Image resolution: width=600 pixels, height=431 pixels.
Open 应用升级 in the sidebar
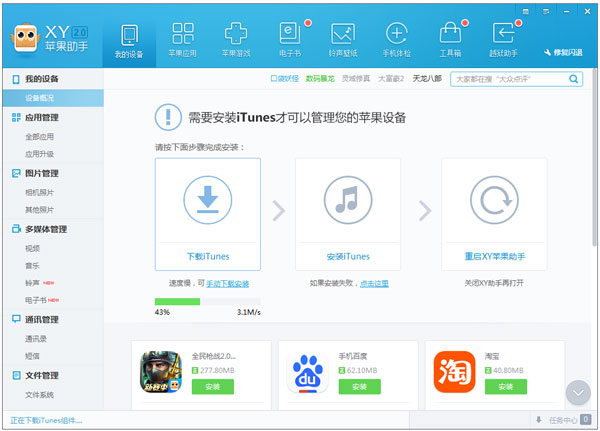pos(39,154)
